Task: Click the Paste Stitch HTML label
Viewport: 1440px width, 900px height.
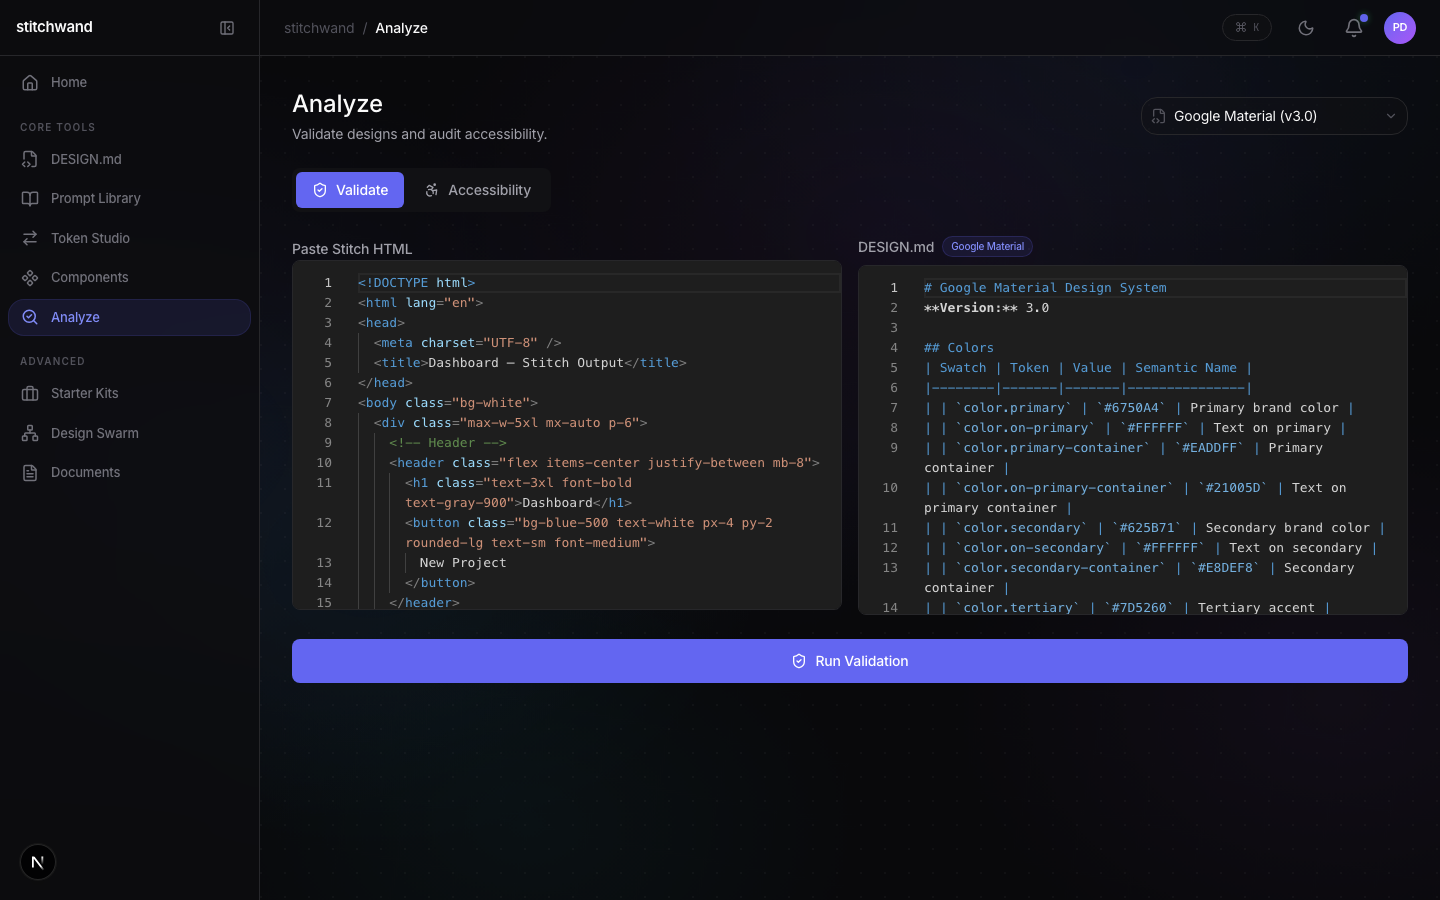Action: (352, 249)
